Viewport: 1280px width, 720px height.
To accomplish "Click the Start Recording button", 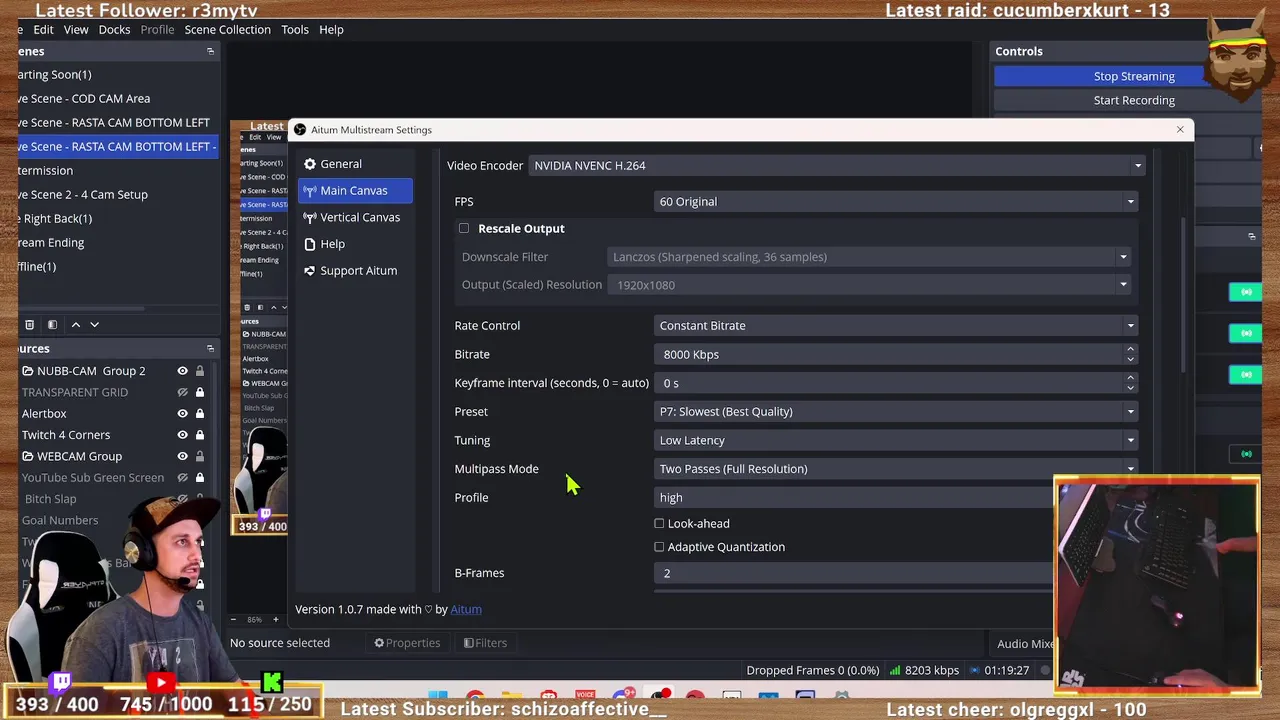I will [1134, 100].
